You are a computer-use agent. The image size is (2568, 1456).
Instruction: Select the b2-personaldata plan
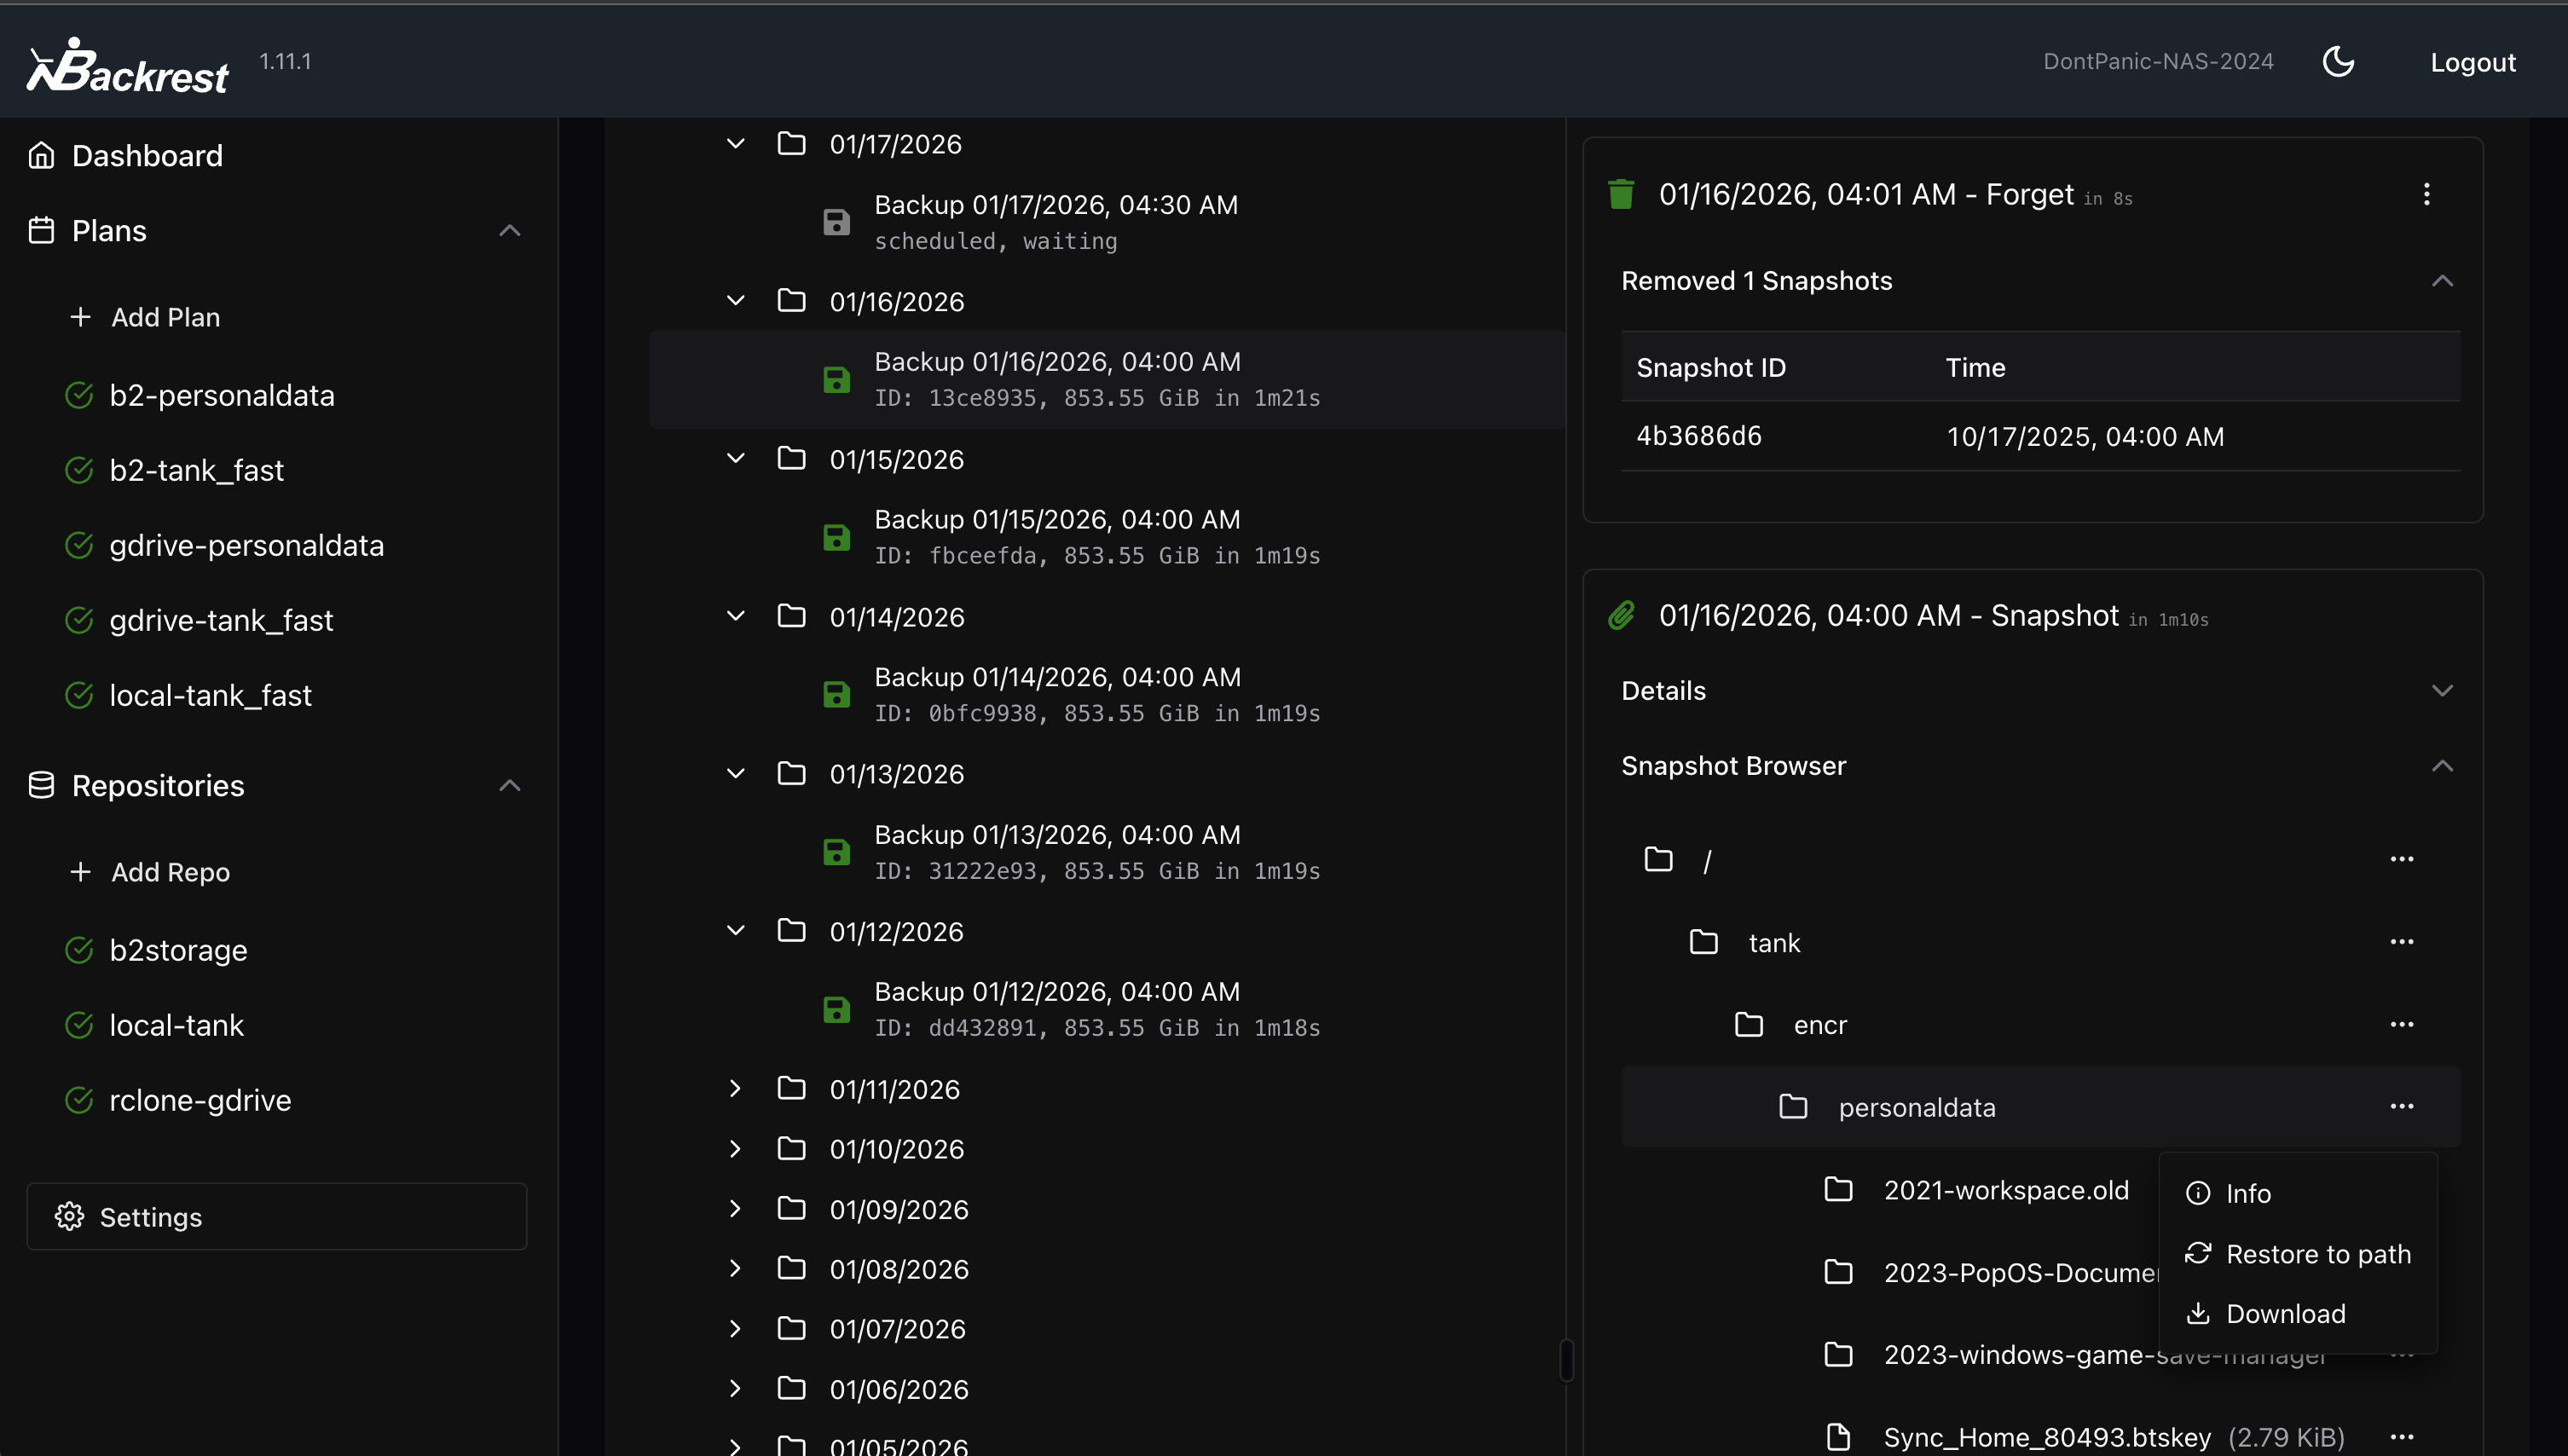pyautogui.click(x=221, y=395)
